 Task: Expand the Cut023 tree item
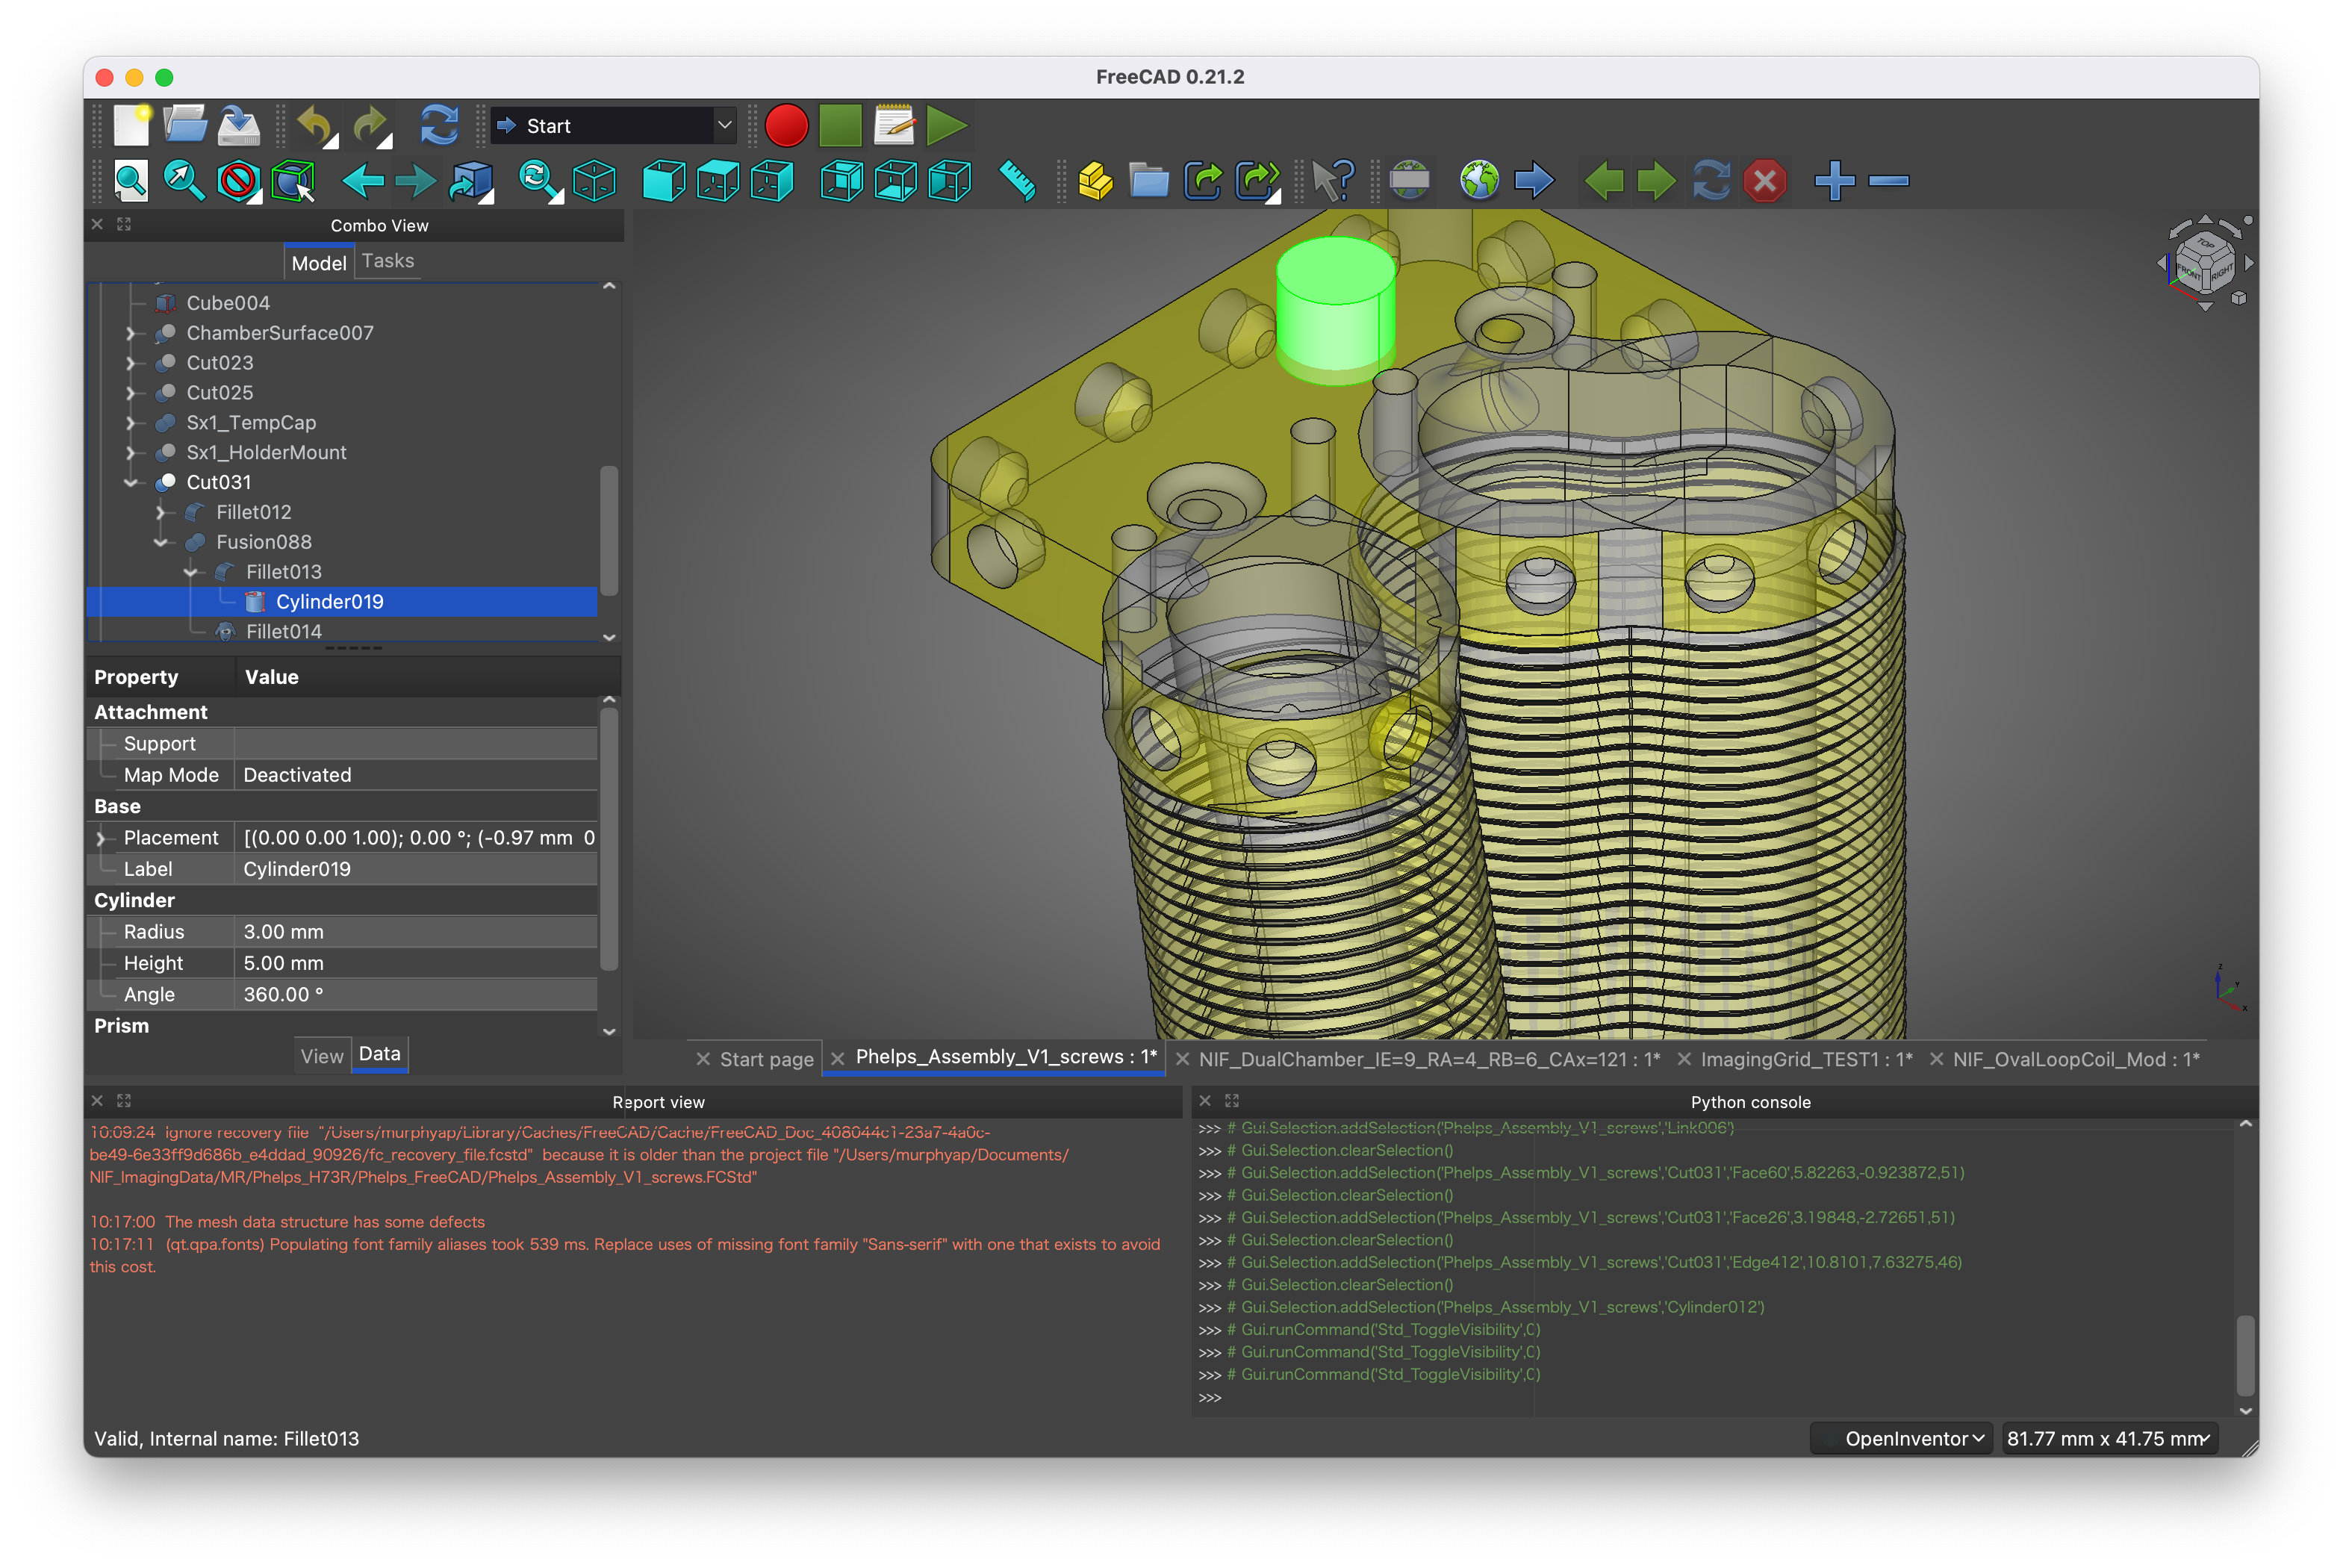tap(131, 363)
